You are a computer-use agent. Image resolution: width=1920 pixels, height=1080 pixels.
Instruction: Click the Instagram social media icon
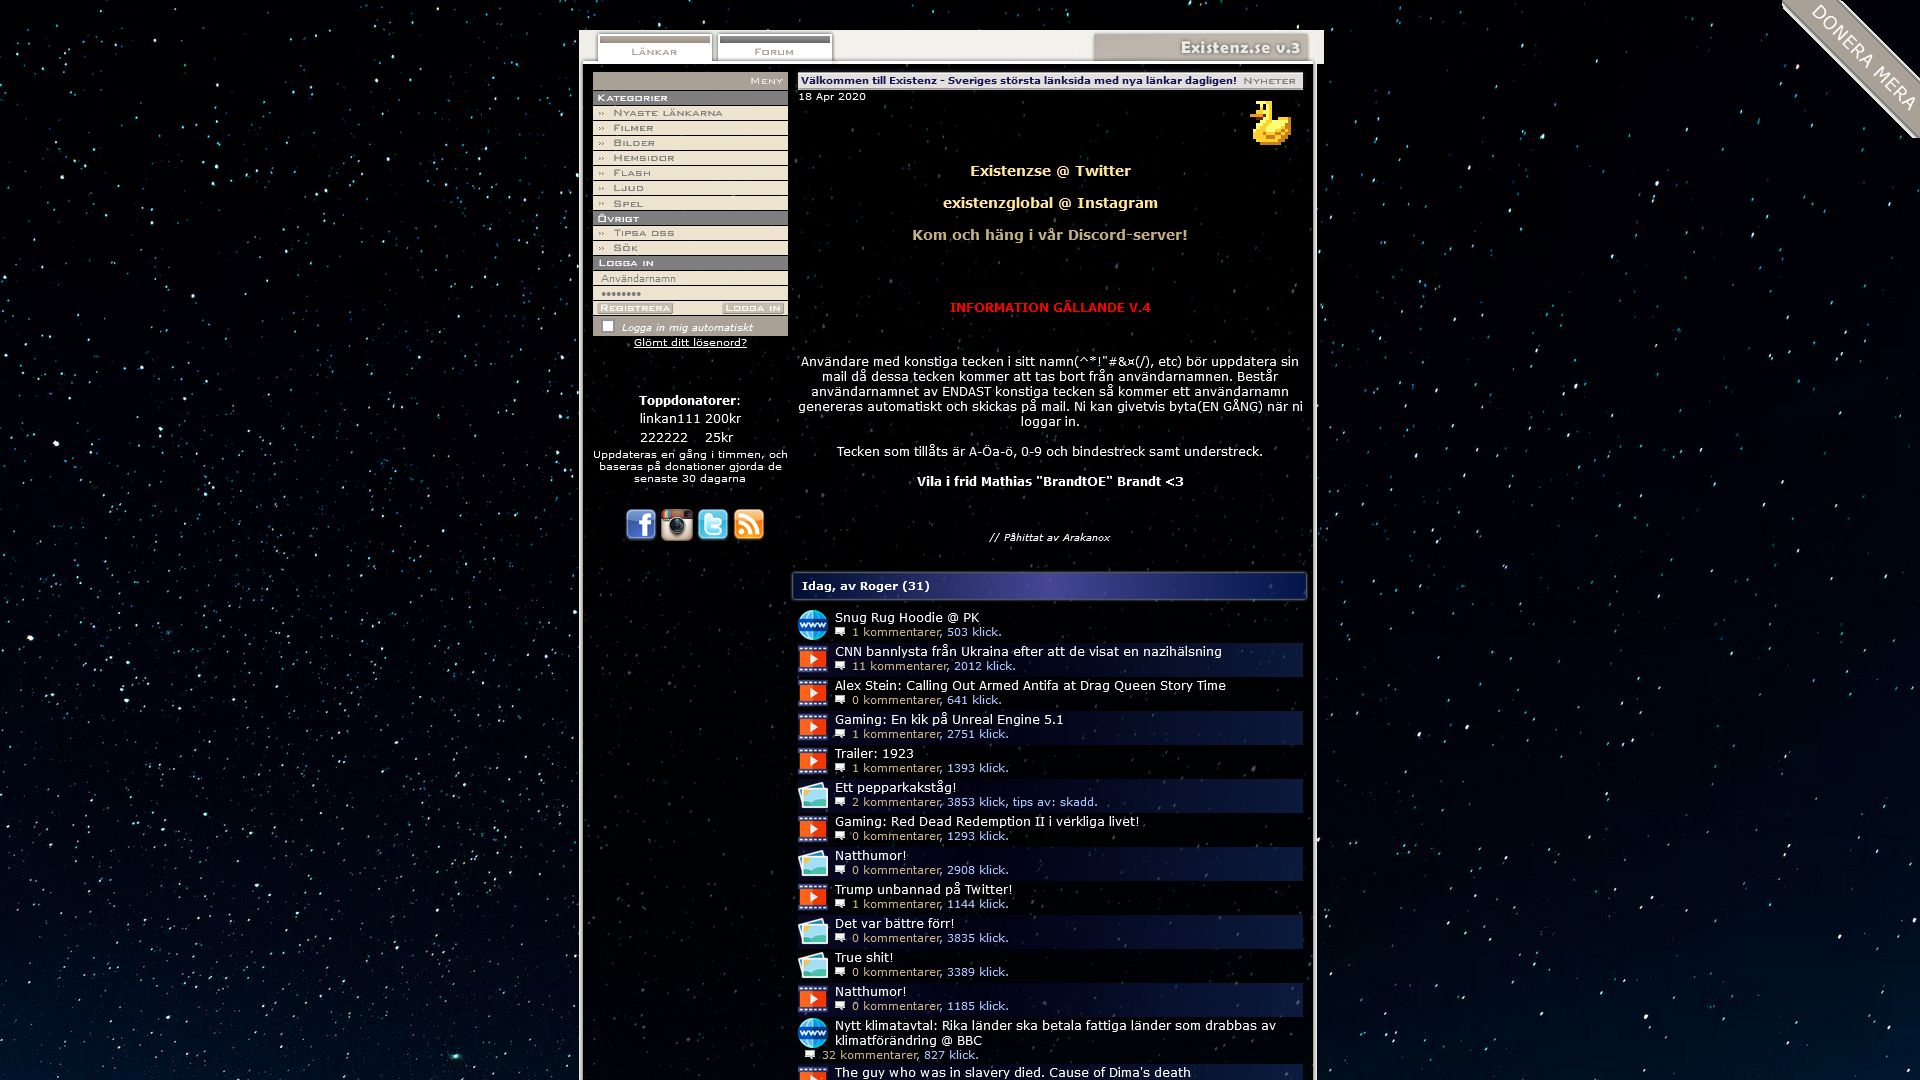point(675,524)
